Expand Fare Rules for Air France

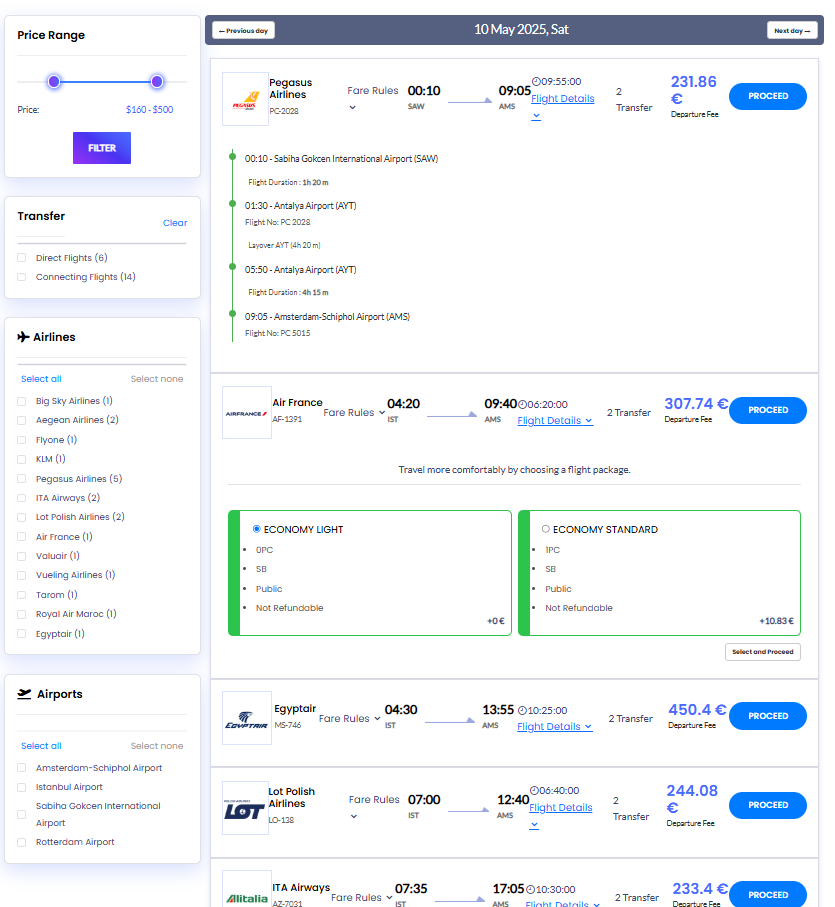tap(354, 412)
